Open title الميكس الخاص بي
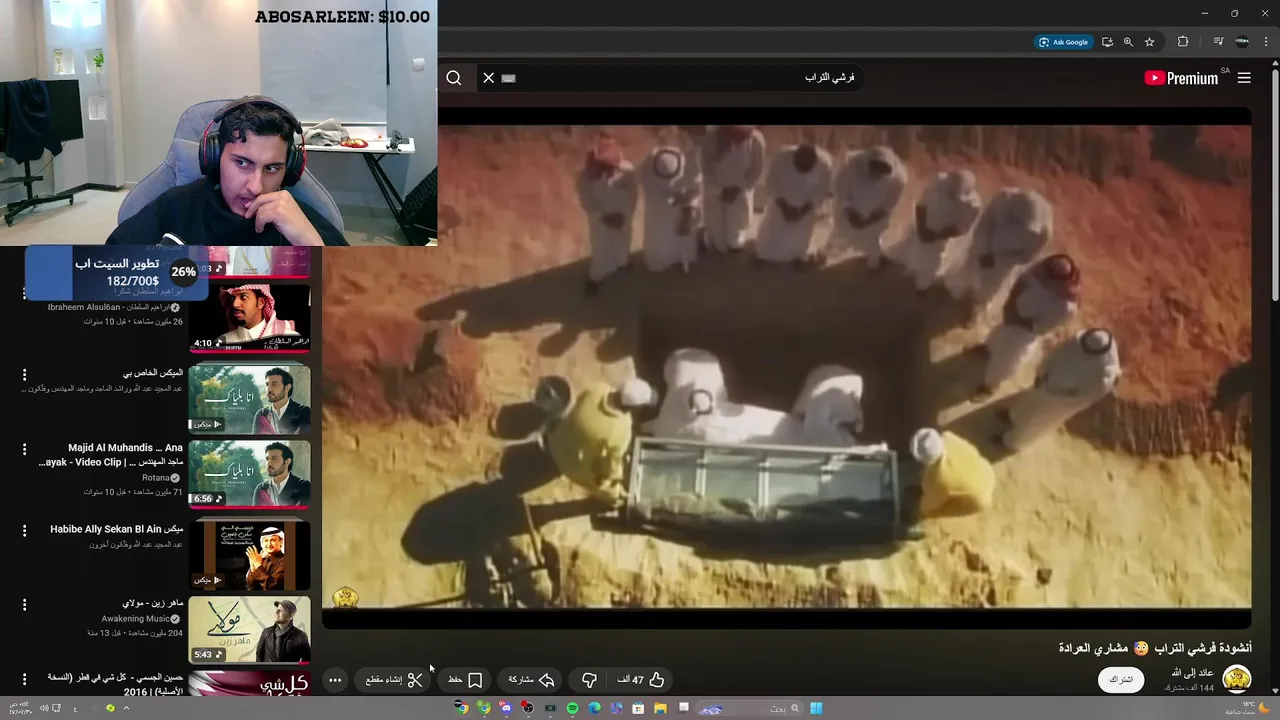 click(x=153, y=373)
